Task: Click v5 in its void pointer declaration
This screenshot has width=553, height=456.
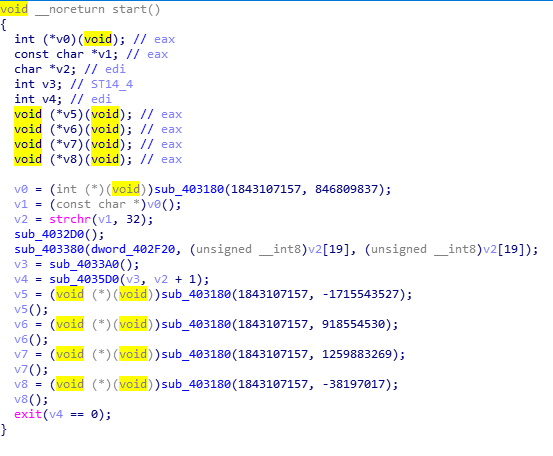Action: point(69,114)
